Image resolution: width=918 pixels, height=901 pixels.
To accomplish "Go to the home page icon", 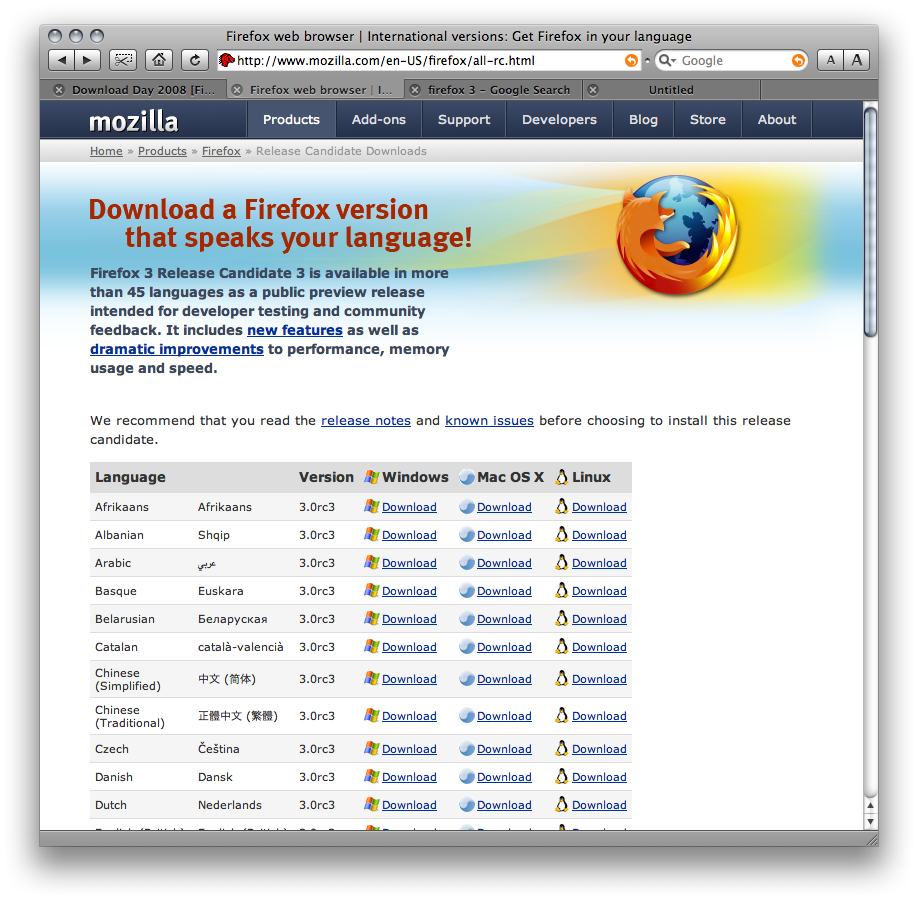I will 159,60.
